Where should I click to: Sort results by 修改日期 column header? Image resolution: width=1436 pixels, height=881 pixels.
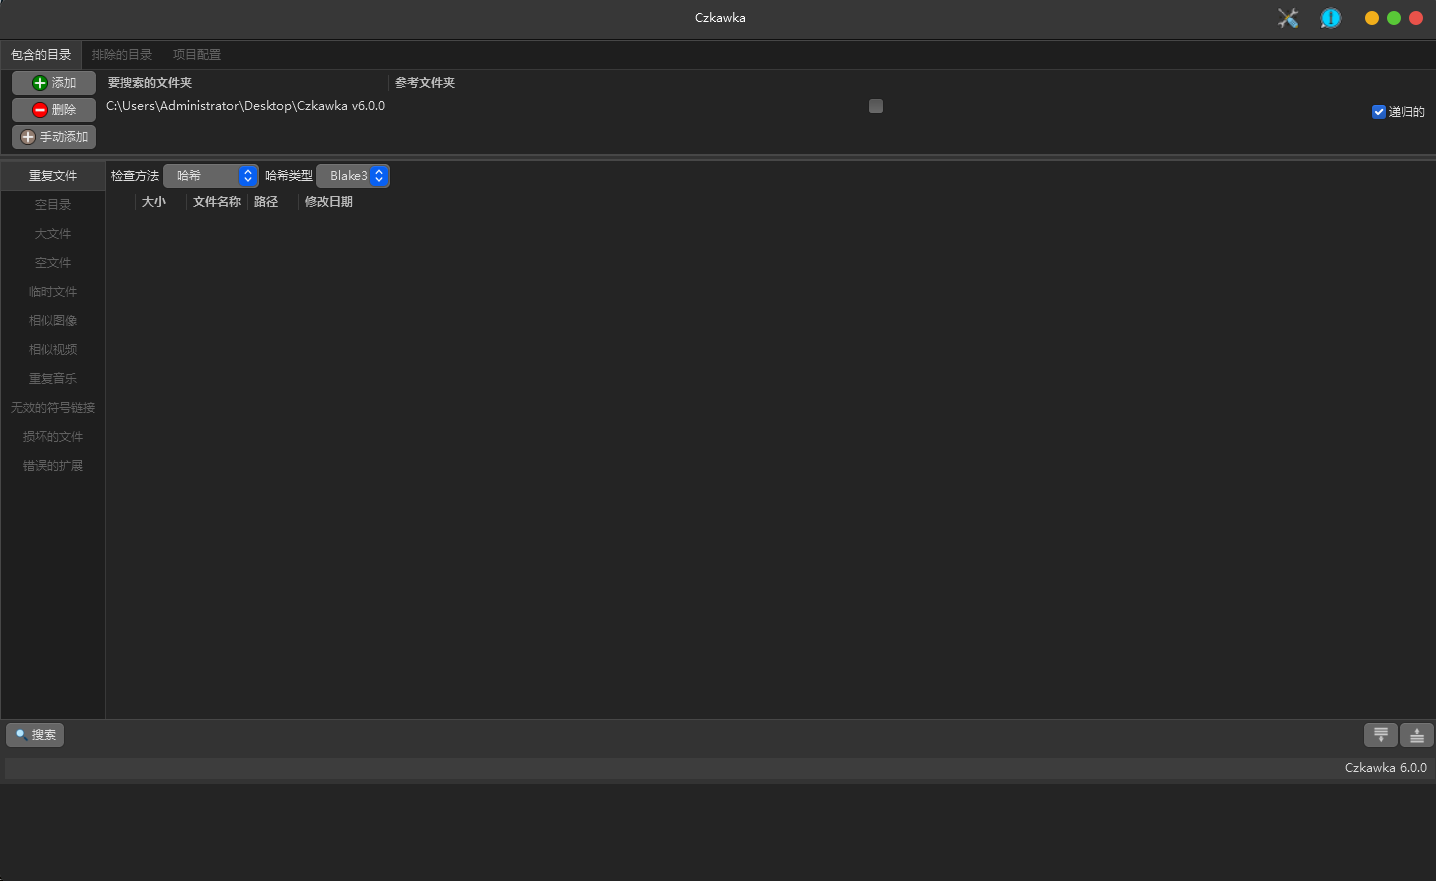(329, 202)
